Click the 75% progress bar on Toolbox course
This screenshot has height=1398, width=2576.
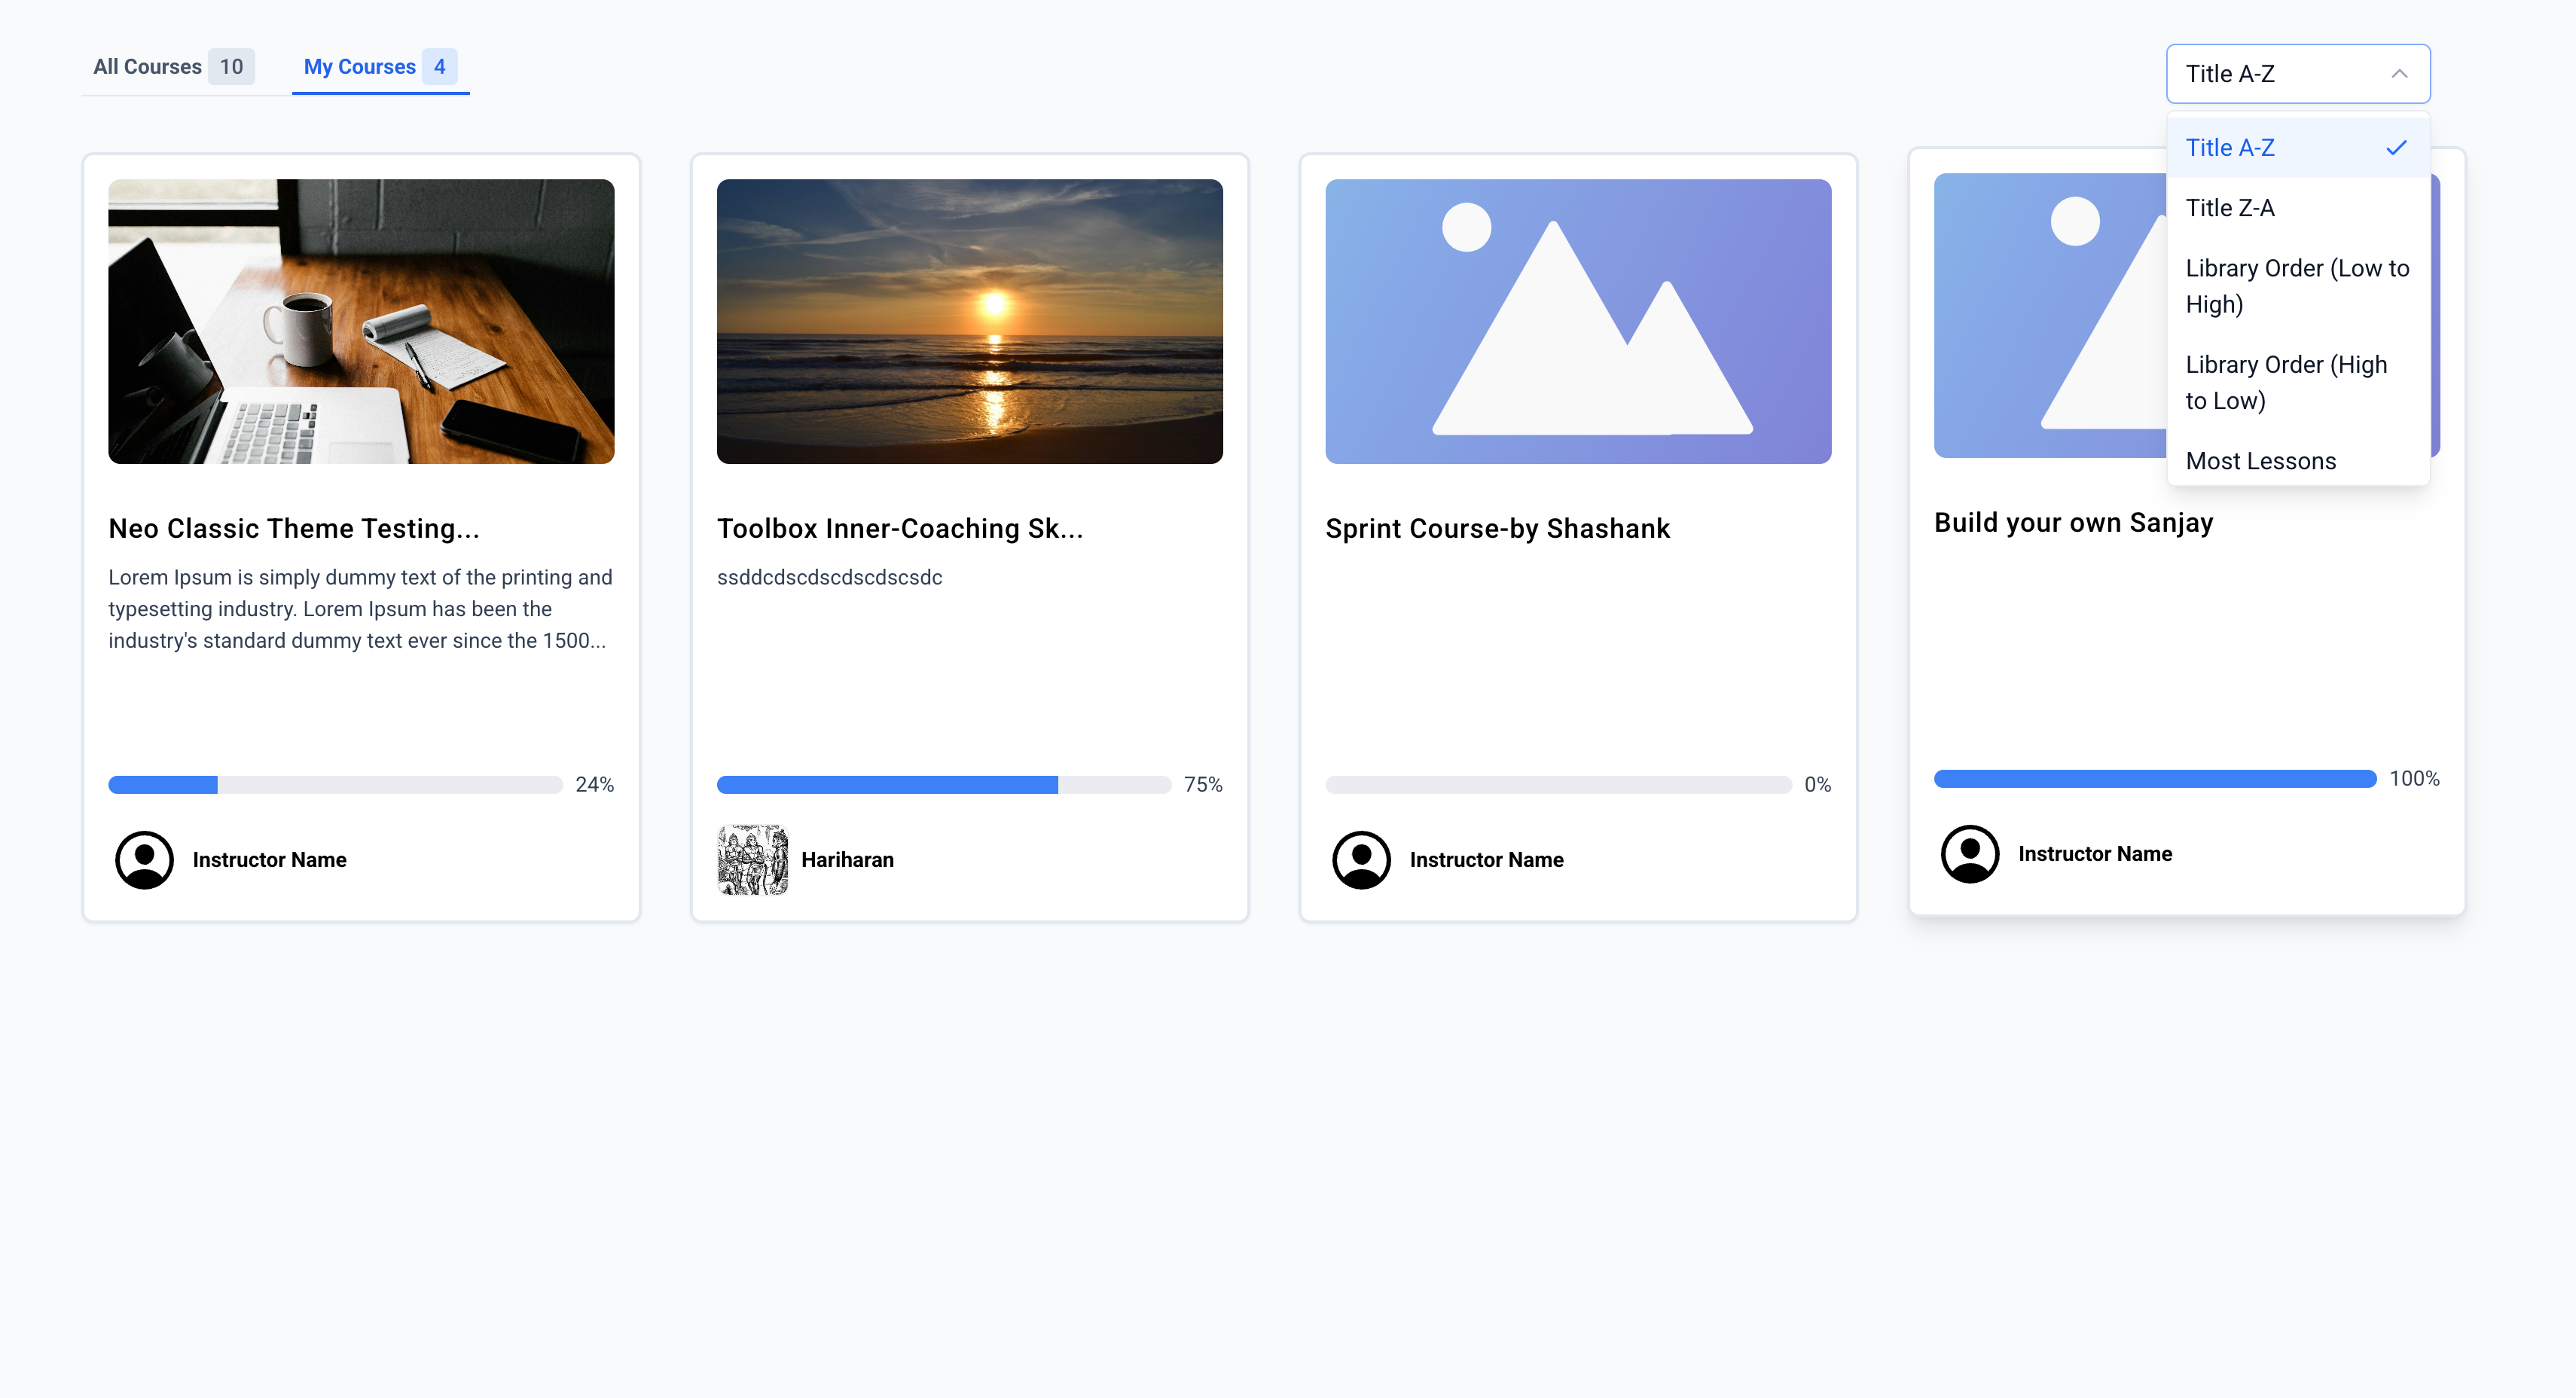[x=943, y=785]
